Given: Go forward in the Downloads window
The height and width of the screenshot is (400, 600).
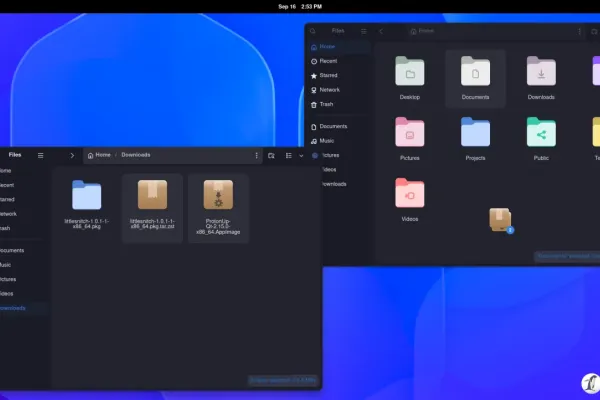Looking at the screenshot, I should [72, 155].
